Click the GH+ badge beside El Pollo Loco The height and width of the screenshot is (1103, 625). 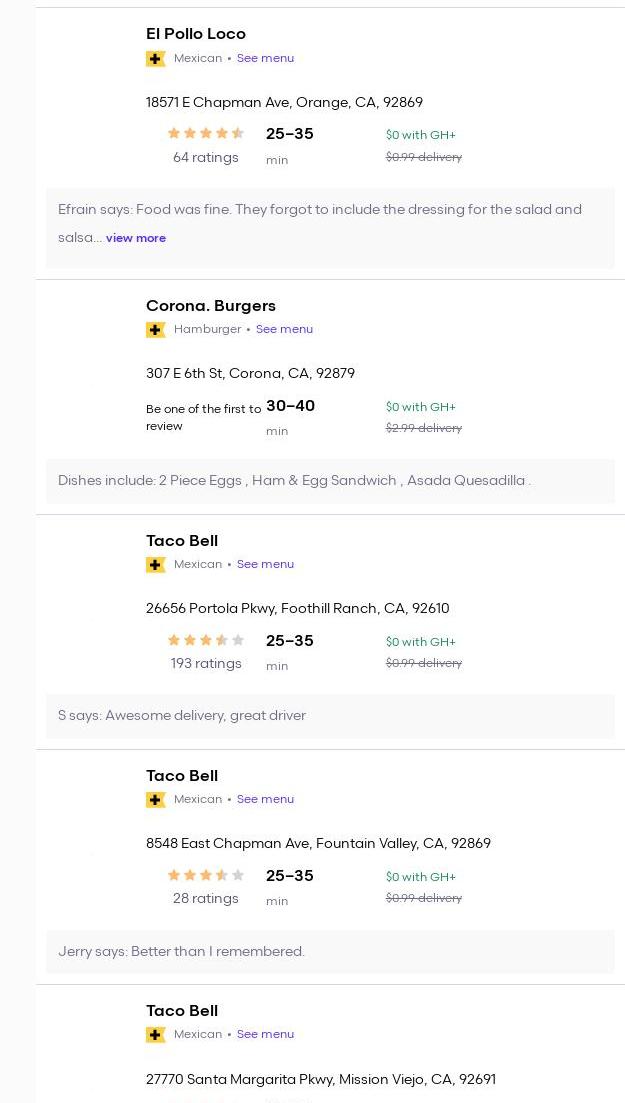point(156,59)
